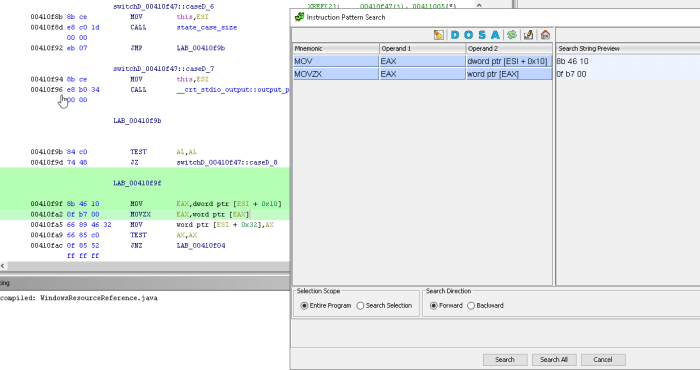Click the home navigate-to-selection icon
The width and height of the screenshot is (700, 370).
[x=545, y=35]
